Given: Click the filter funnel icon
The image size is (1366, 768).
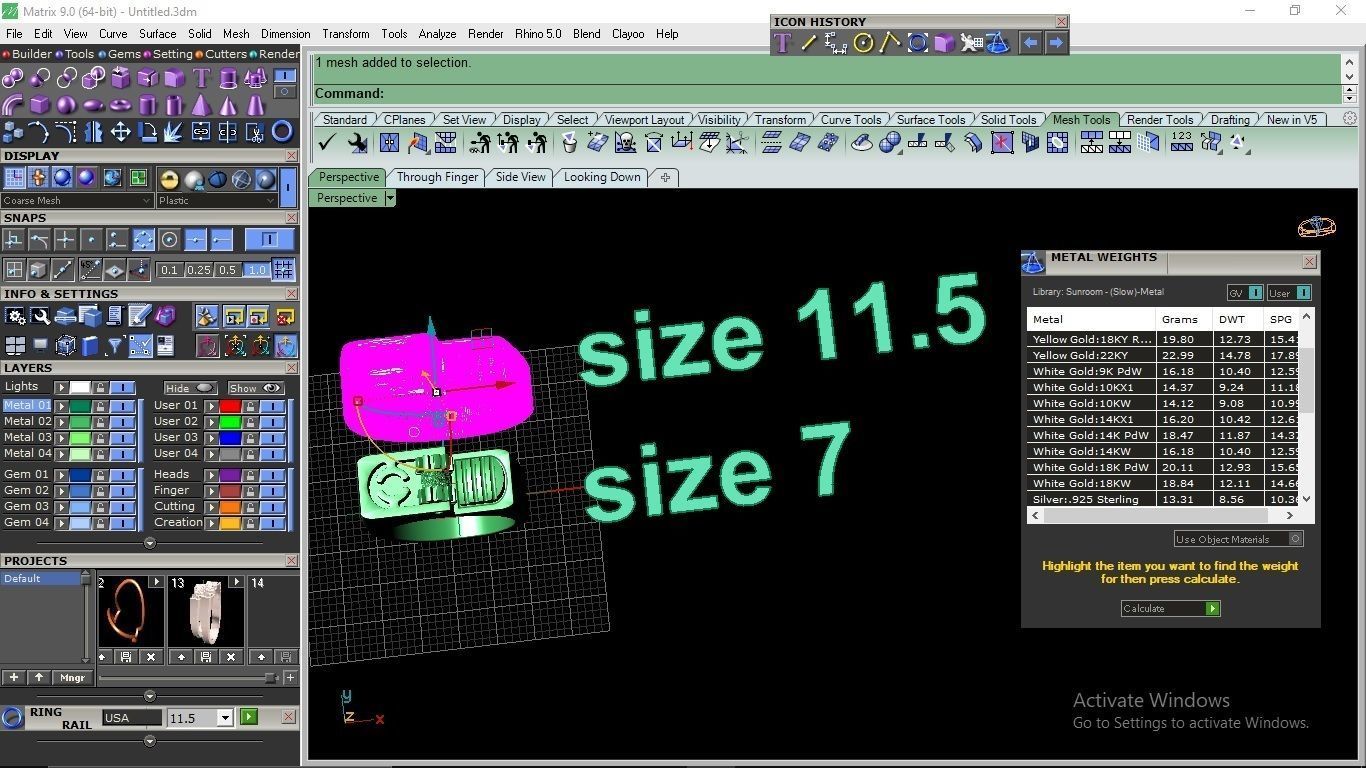Looking at the screenshot, I should [116, 346].
